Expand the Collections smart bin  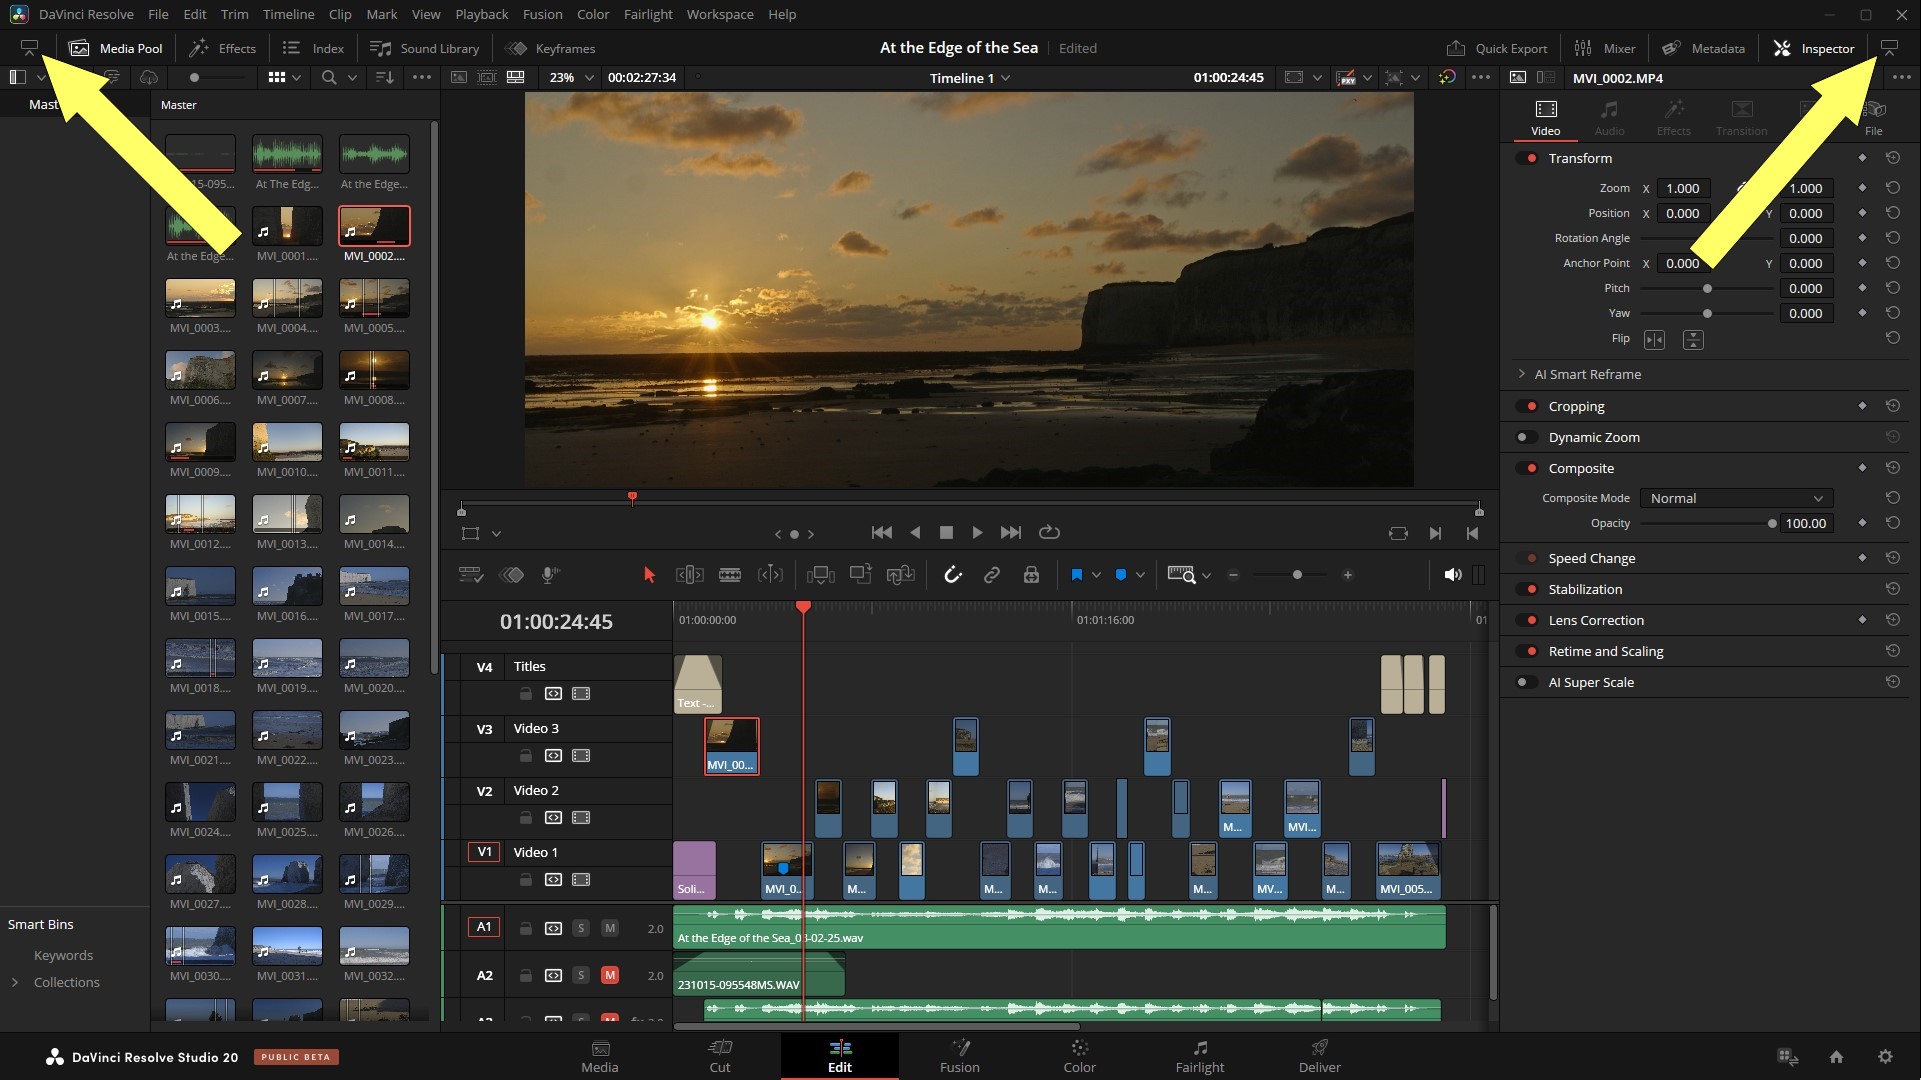pyautogui.click(x=15, y=982)
